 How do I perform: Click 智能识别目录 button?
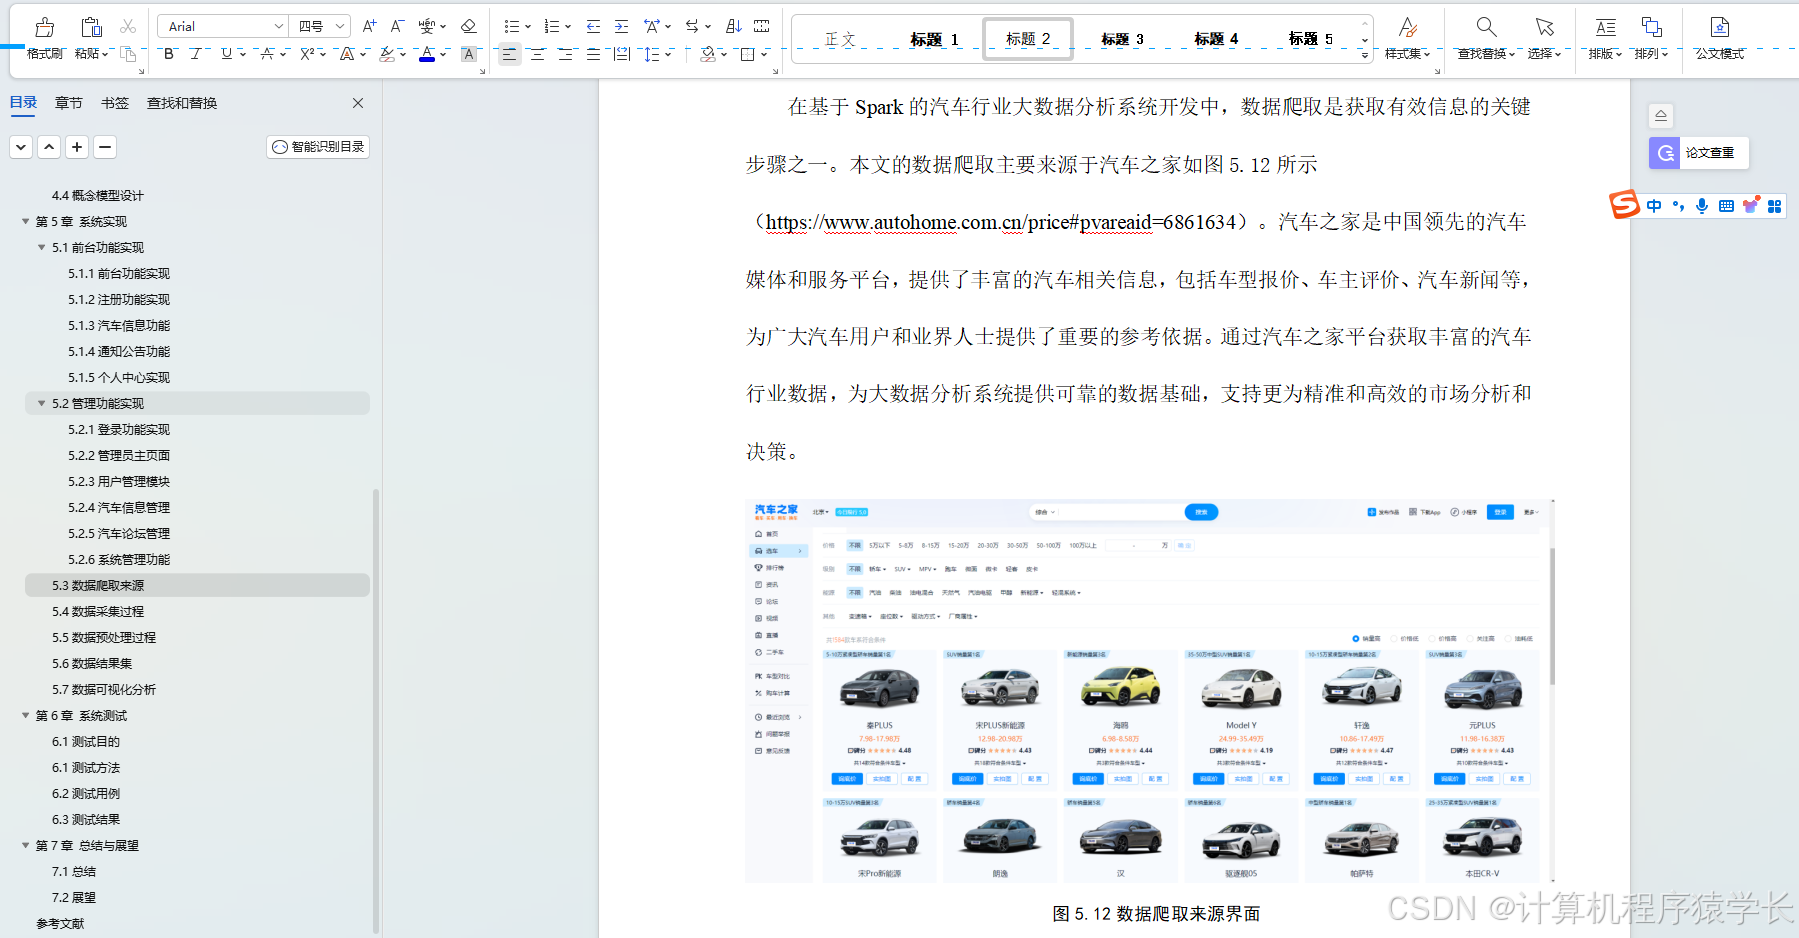(x=318, y=147)
